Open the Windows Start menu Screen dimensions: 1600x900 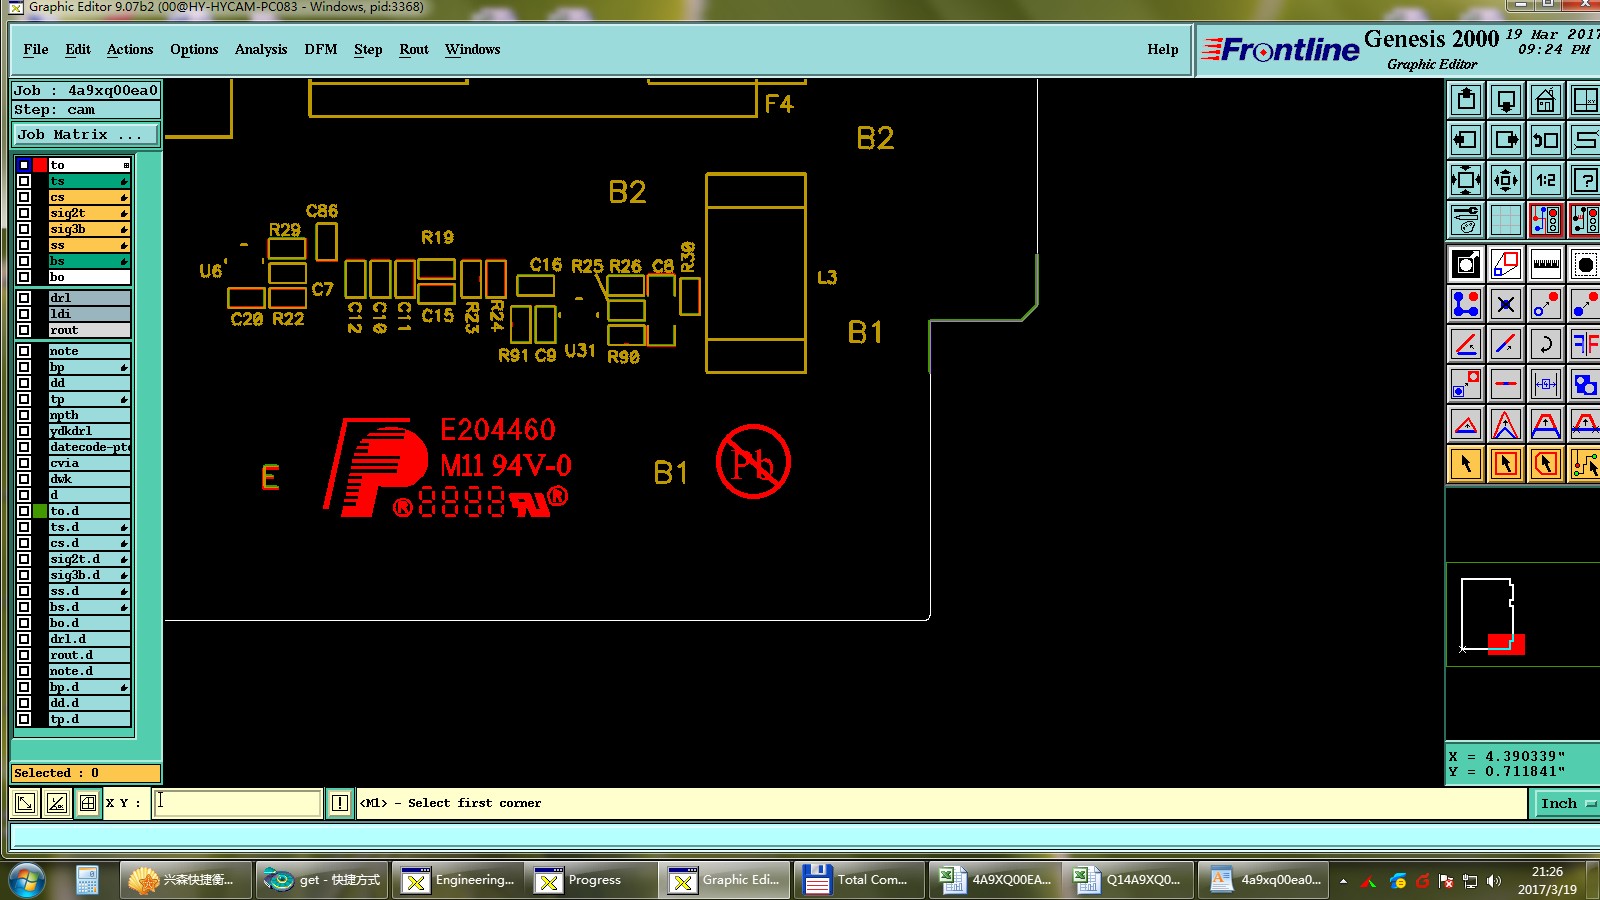point(27,880)
